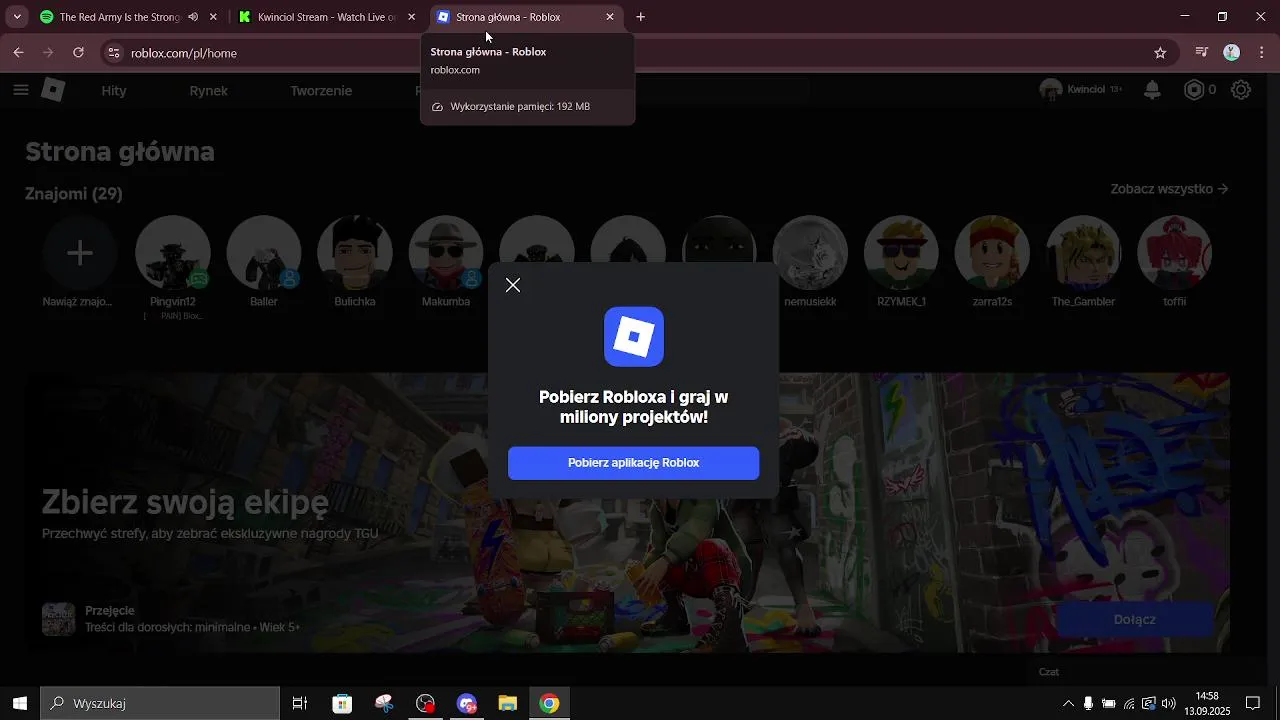Viewport: 1280px width, 720px height.
Task: Open the volume control in system tray
Action: (x=1168, y=703)
